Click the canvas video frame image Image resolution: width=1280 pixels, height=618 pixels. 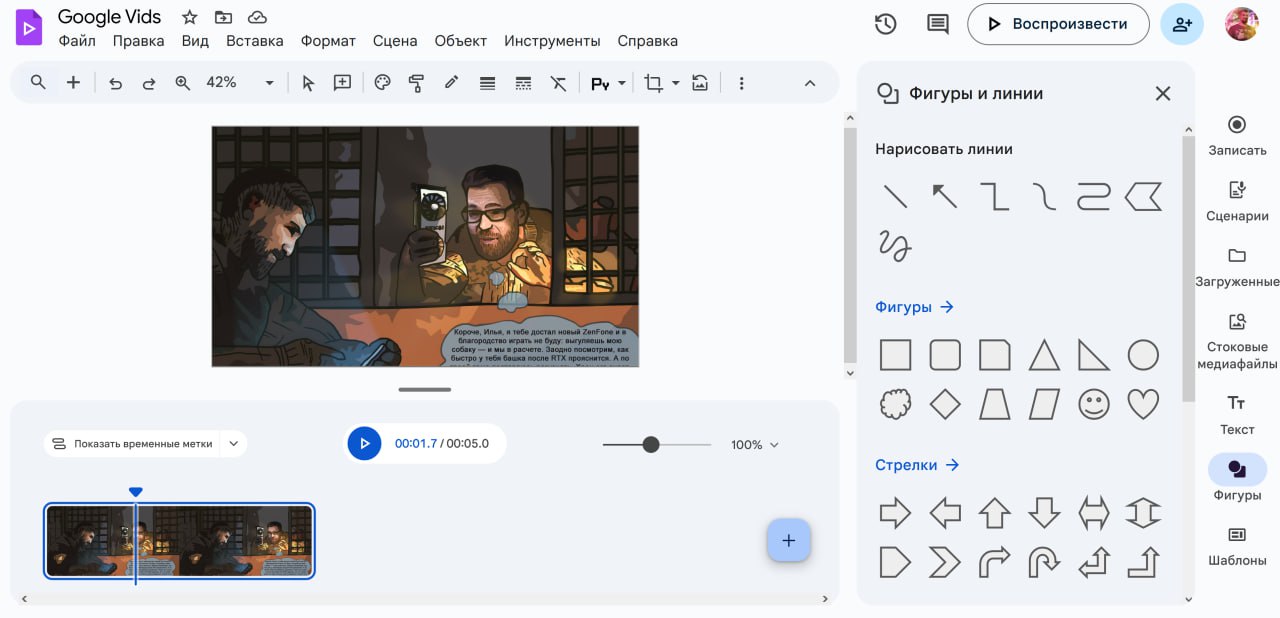click(x=425, y=246)
